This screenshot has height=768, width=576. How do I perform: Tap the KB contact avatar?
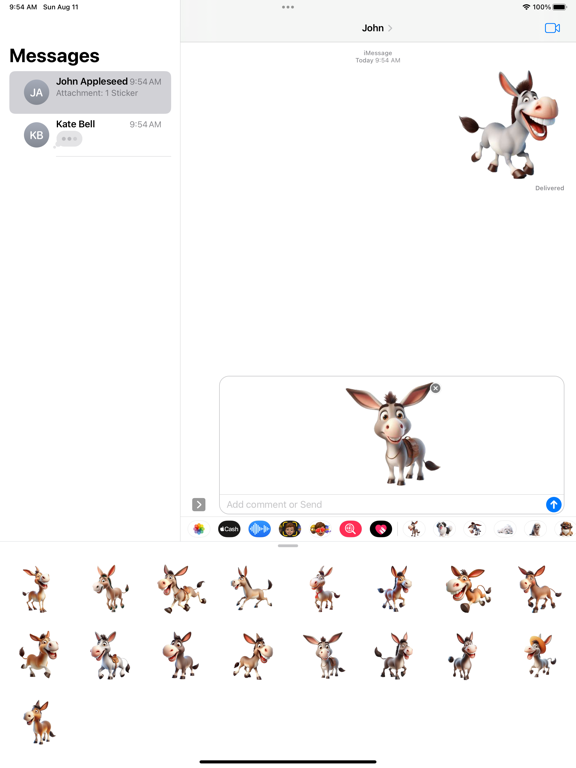pos(37,135)
